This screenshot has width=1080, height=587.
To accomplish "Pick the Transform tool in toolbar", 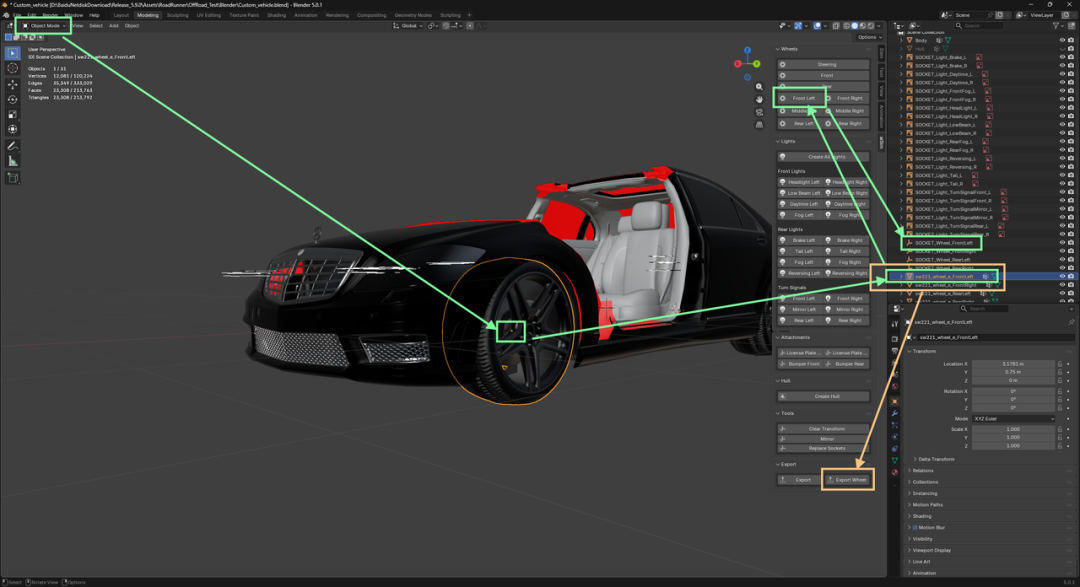I will pyautogui.click(x=12, y=130).
